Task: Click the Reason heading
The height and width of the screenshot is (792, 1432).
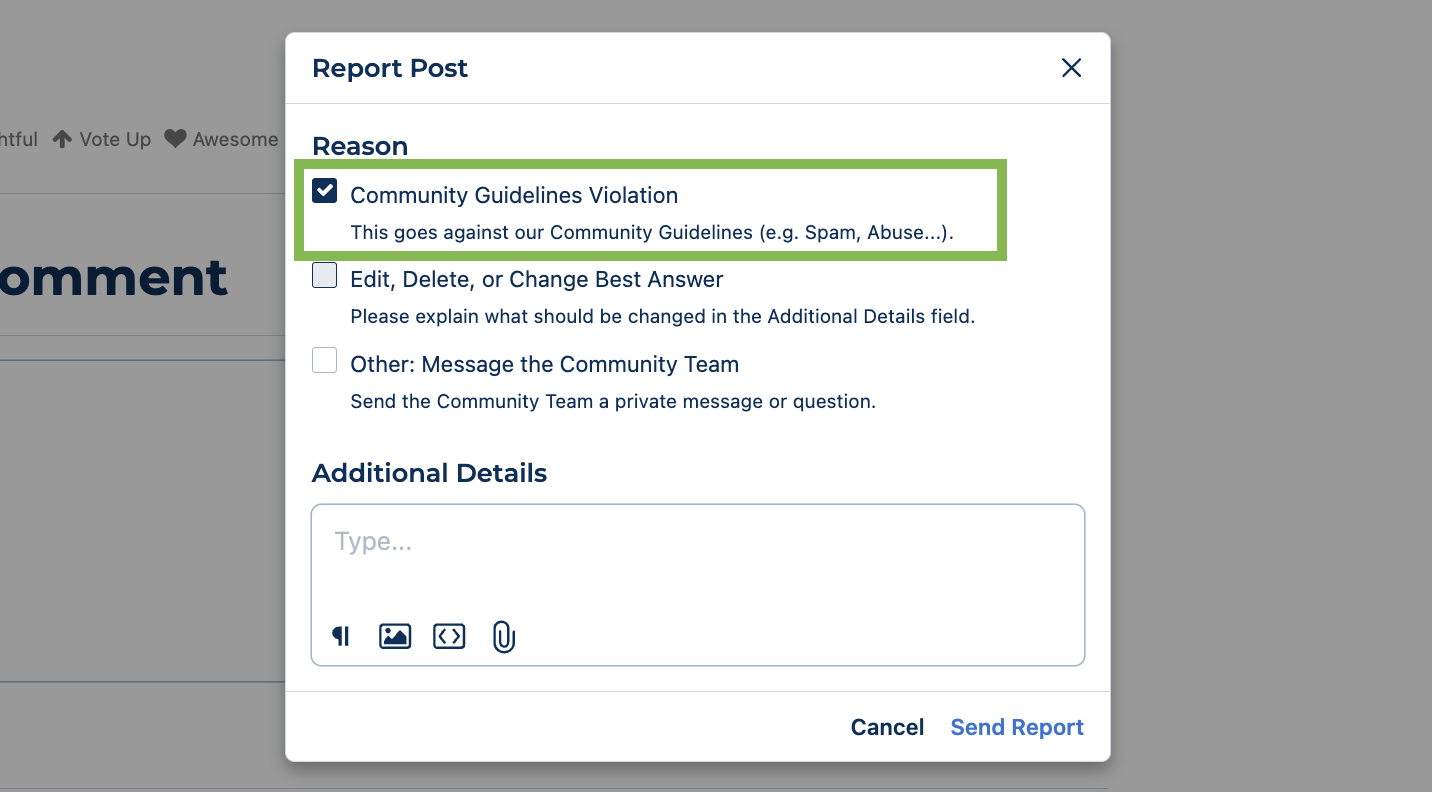Action: [x=360, y=146]
